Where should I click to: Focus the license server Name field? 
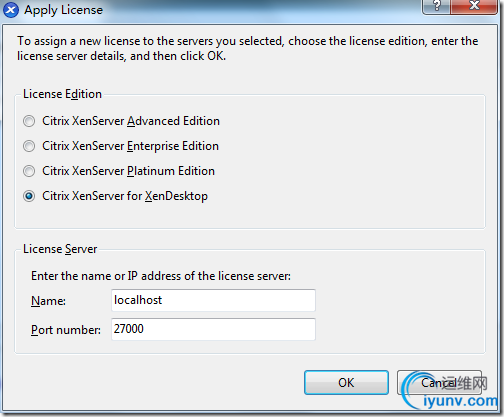click(x=213, y=300)
